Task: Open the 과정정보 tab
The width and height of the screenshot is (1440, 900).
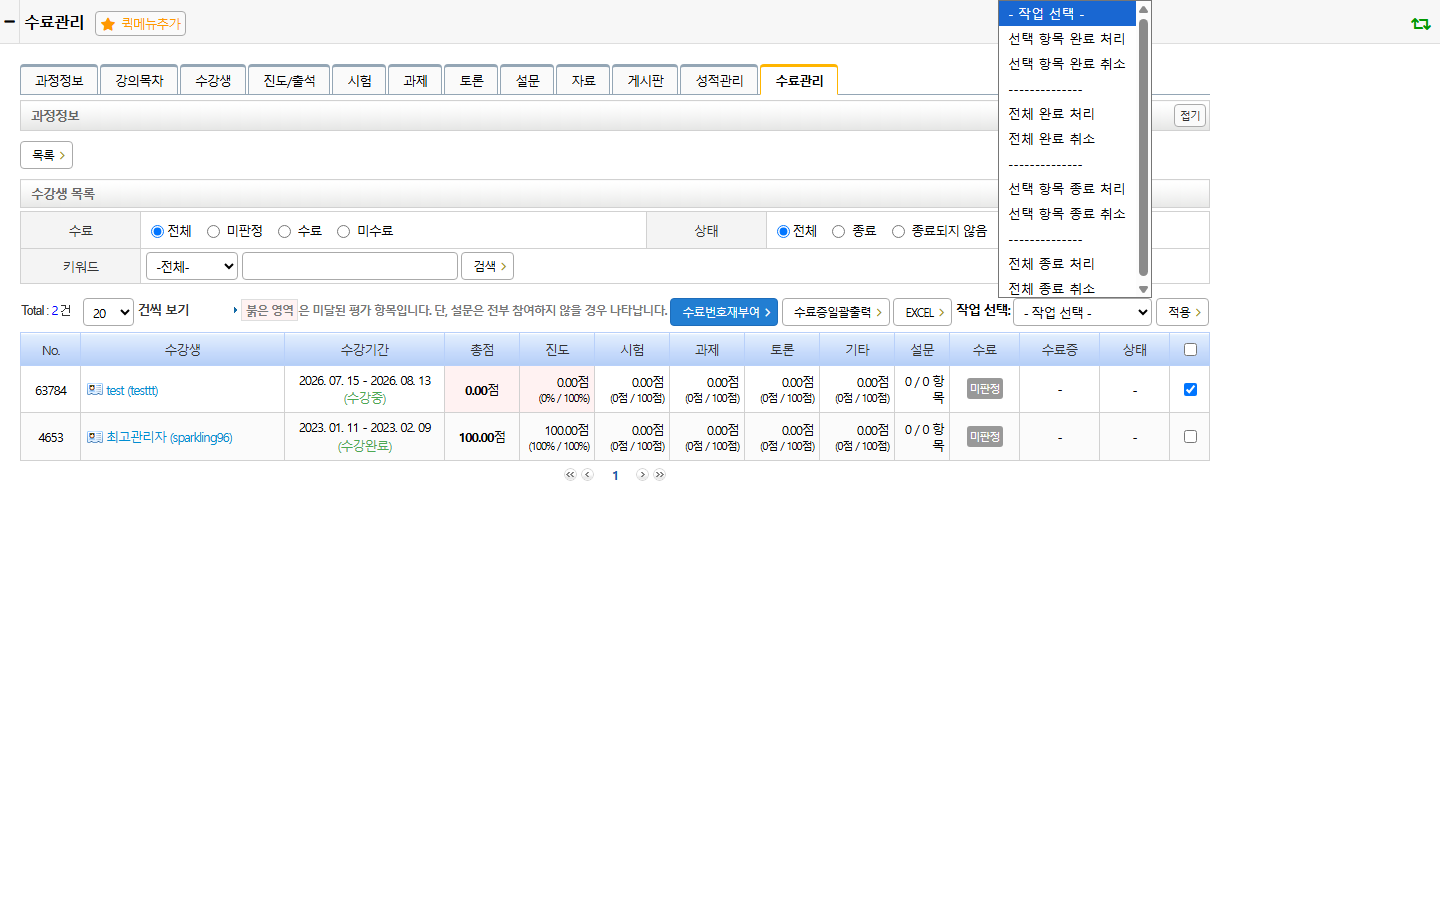Action: point(59,80)
